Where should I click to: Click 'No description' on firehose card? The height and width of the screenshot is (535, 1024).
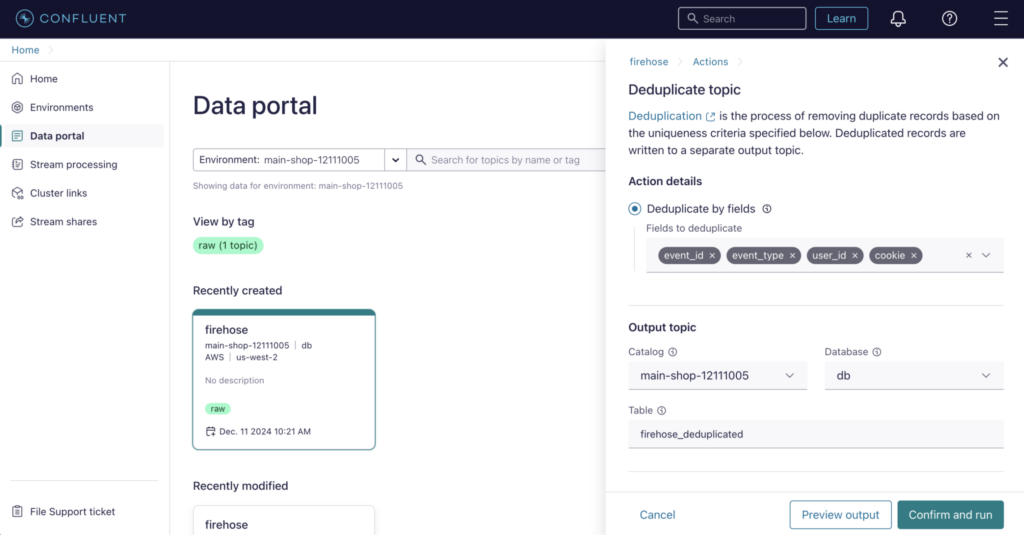(x=234, y=380)
